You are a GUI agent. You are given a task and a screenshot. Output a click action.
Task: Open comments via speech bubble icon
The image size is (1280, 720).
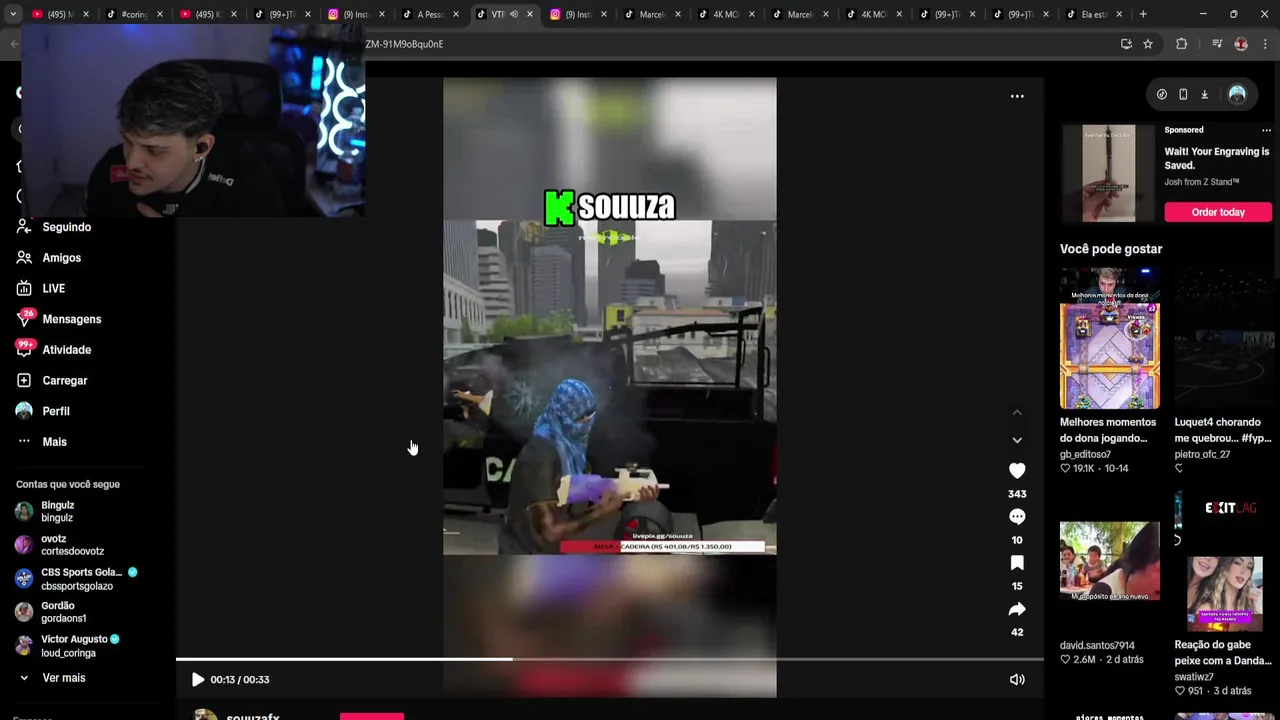point(1017,517)
